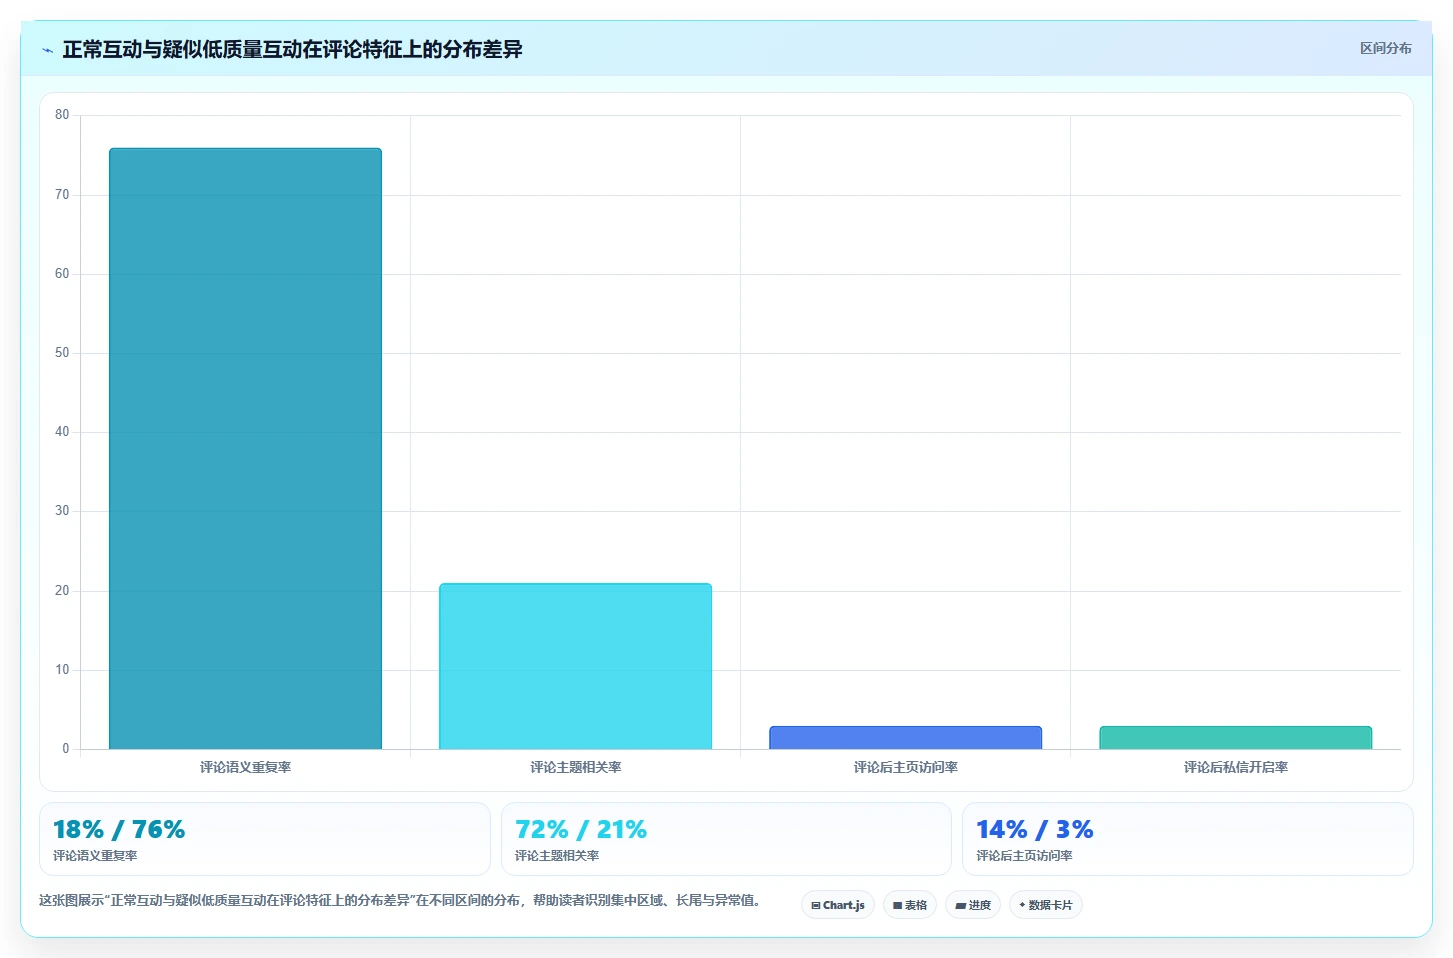The image size is (1453, 958).
Task: Click the y-axis value 70
Action: coord(62,195)
